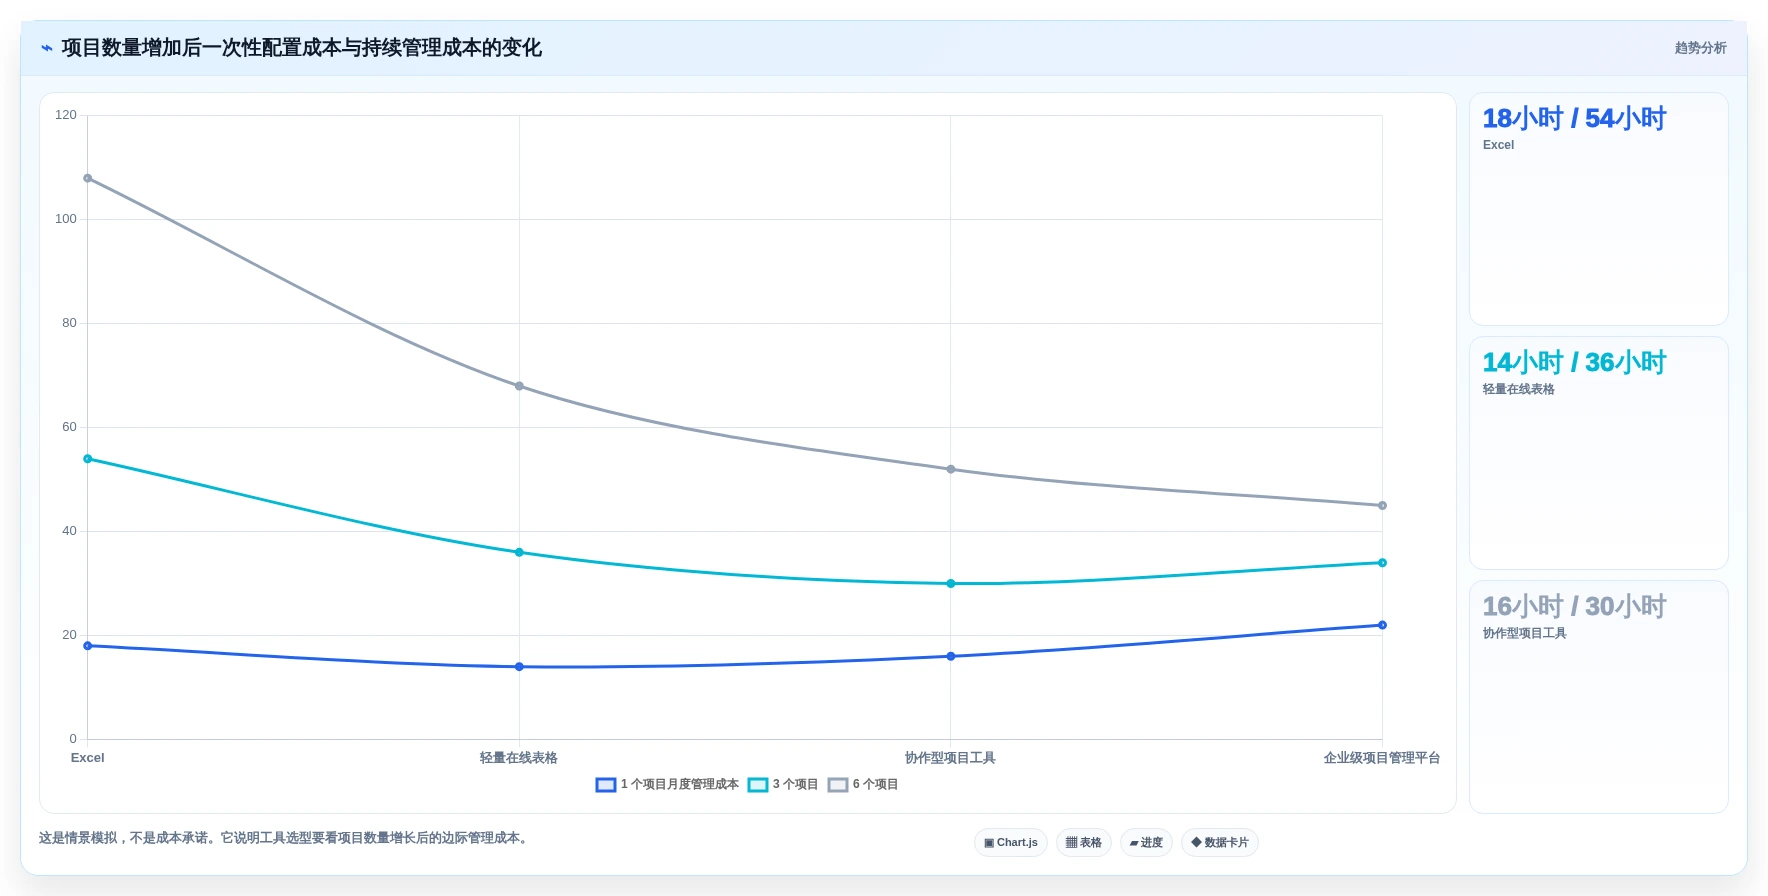Click the 6 个项目 data point at 协作型项目工具
The height and width of the screenshot is (896, 1768).
pos(951,470)
